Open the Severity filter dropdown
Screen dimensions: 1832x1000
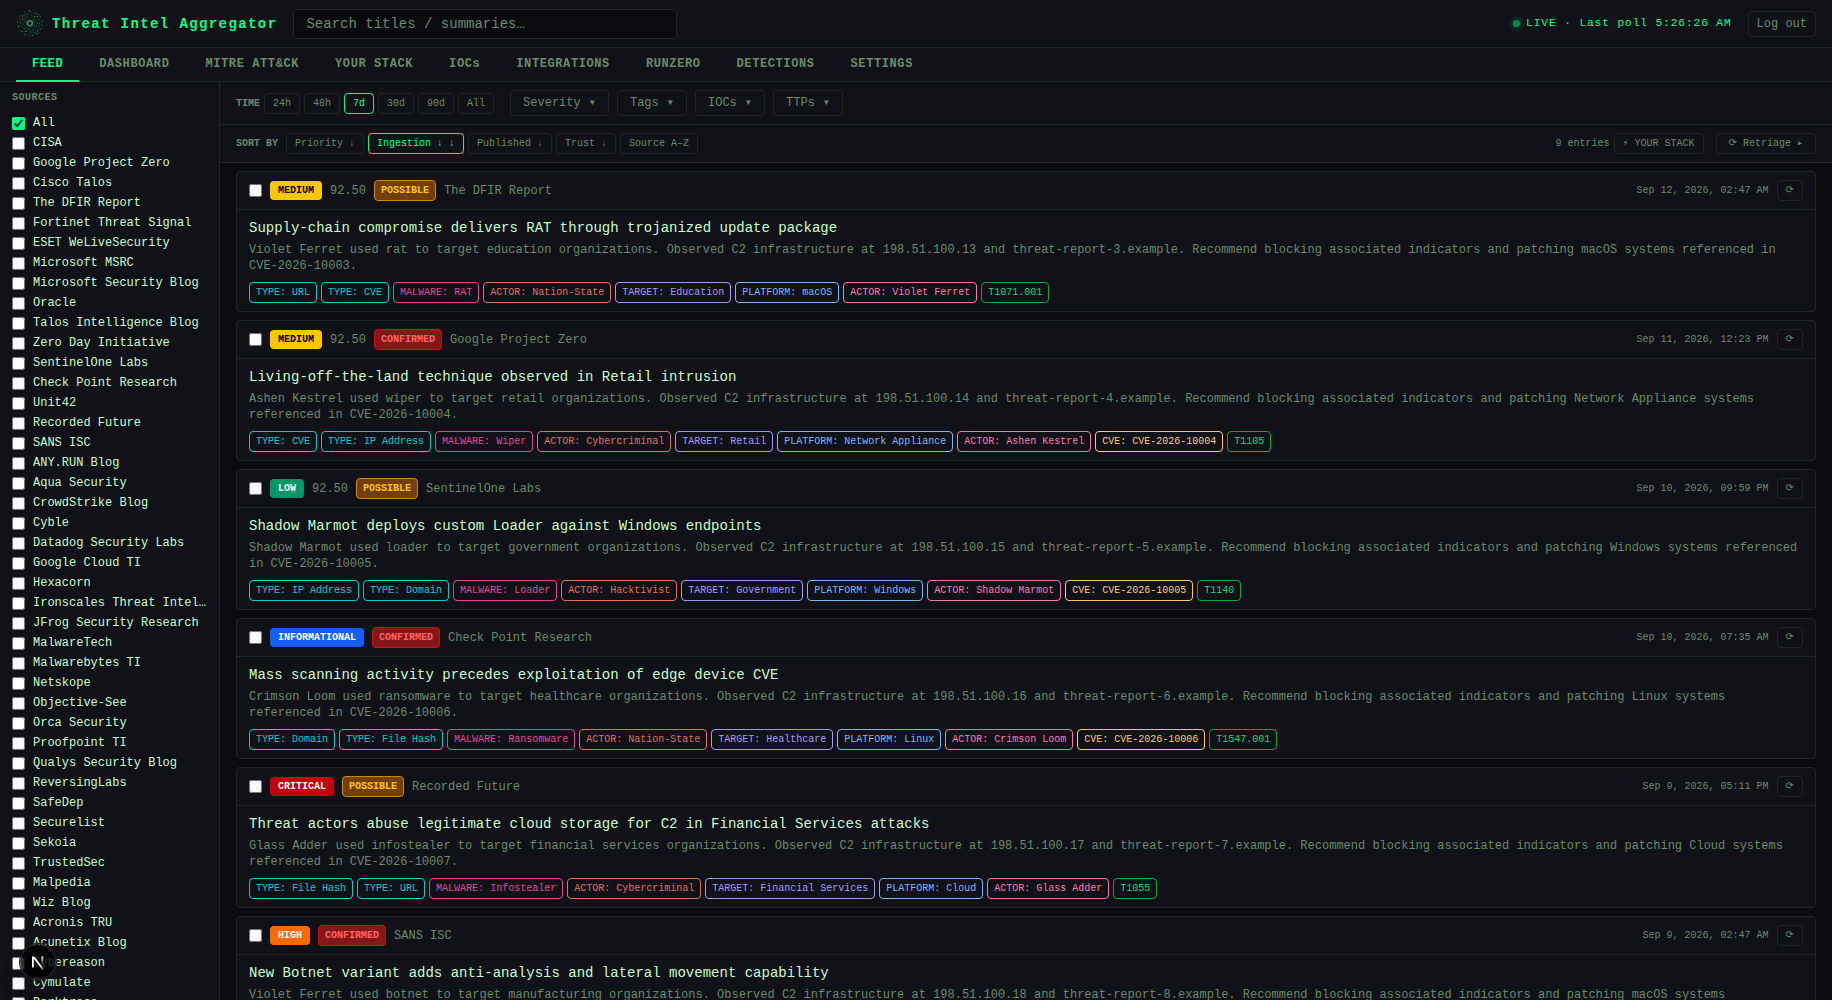pos(558,103)
